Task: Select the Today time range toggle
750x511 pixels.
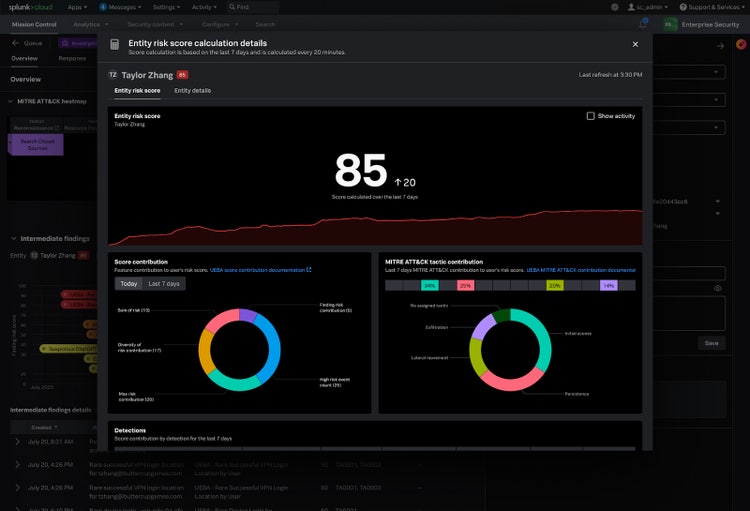Action: (x=129, y=284)
